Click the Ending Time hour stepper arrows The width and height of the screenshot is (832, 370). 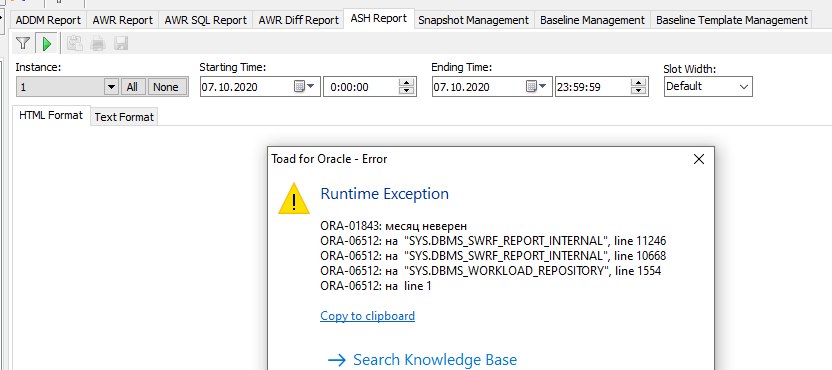pos(639,87)
